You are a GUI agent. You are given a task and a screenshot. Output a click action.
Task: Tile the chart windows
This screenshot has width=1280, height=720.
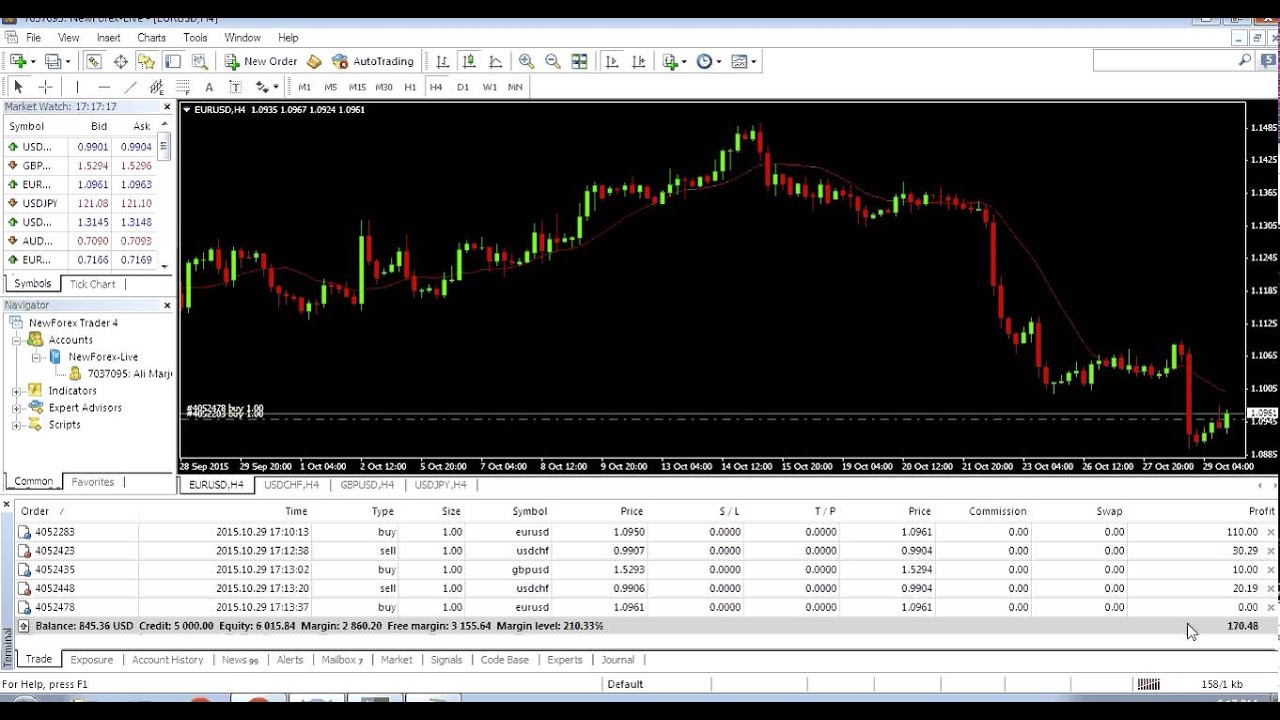[x=579, y=61]
